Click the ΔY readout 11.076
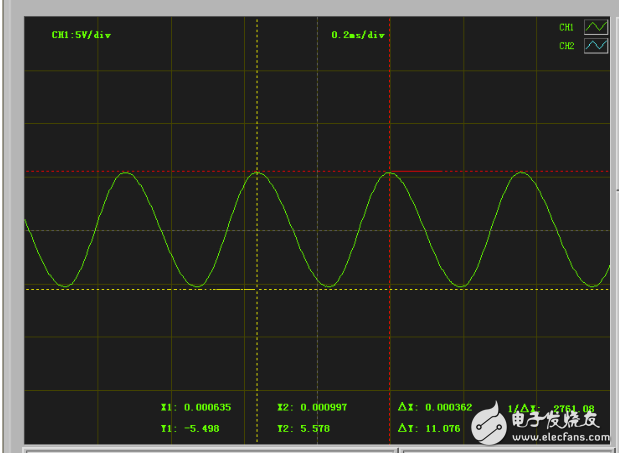 [x=424, y=428]
